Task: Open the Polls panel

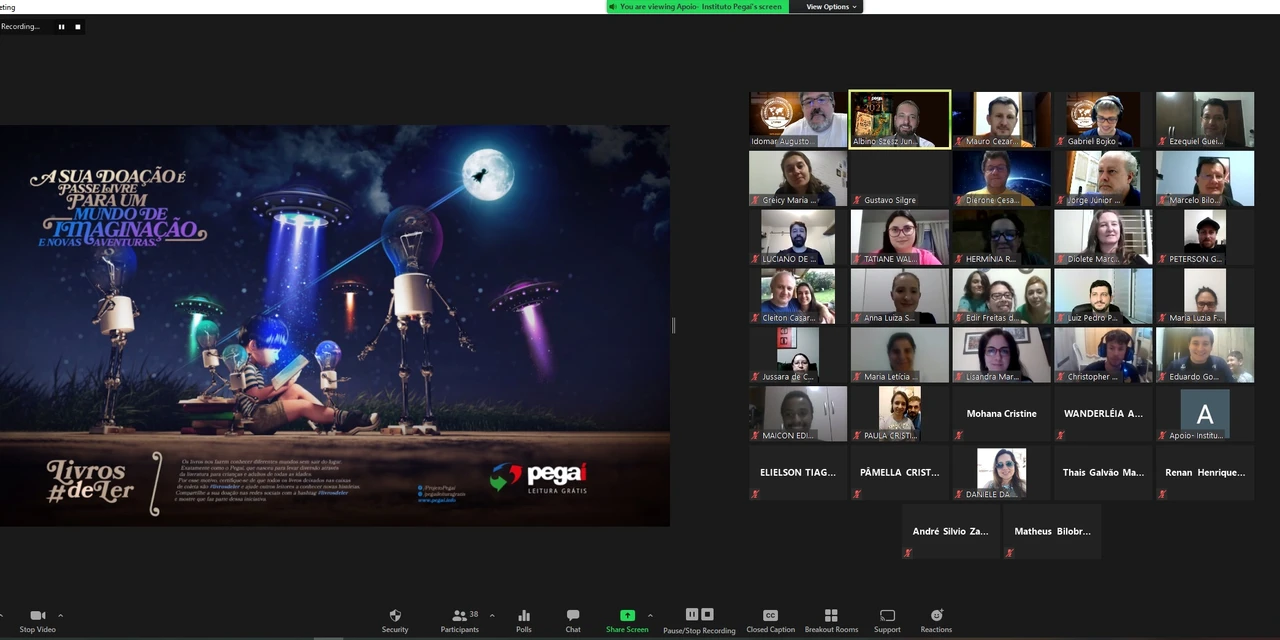Action: pyautogui.click(x=523, y=620)
